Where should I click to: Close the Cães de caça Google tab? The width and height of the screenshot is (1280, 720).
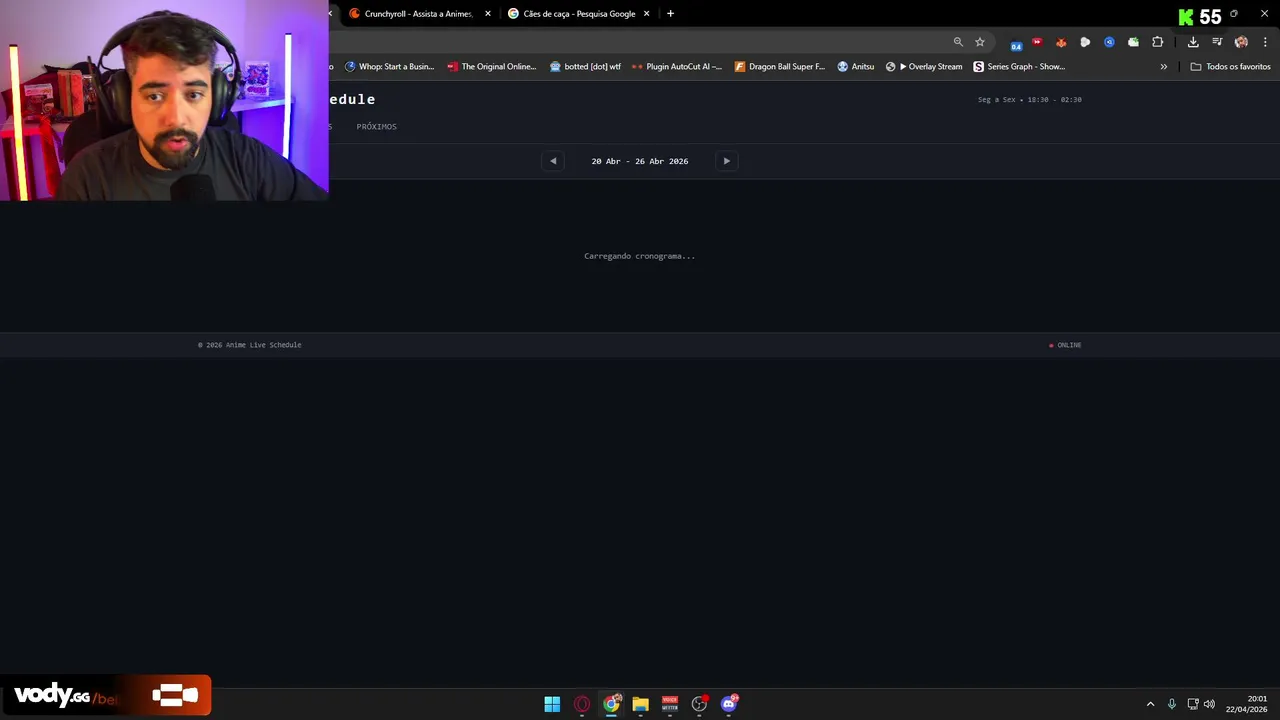[646, 14]
